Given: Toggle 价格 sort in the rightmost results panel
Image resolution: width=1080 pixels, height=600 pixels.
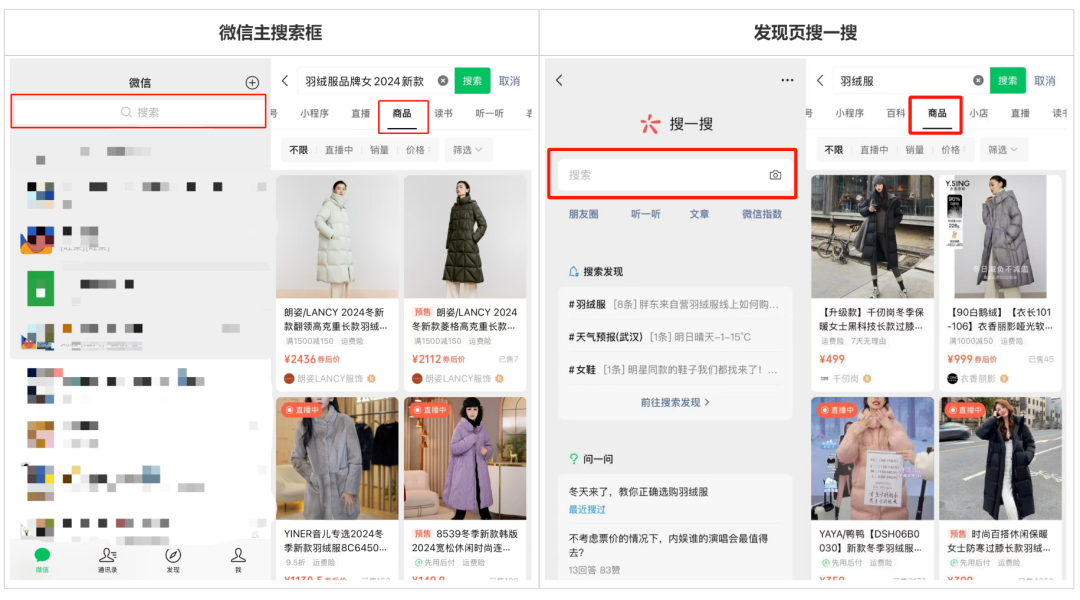Looking at the screenshot, I should coord(951,150).
